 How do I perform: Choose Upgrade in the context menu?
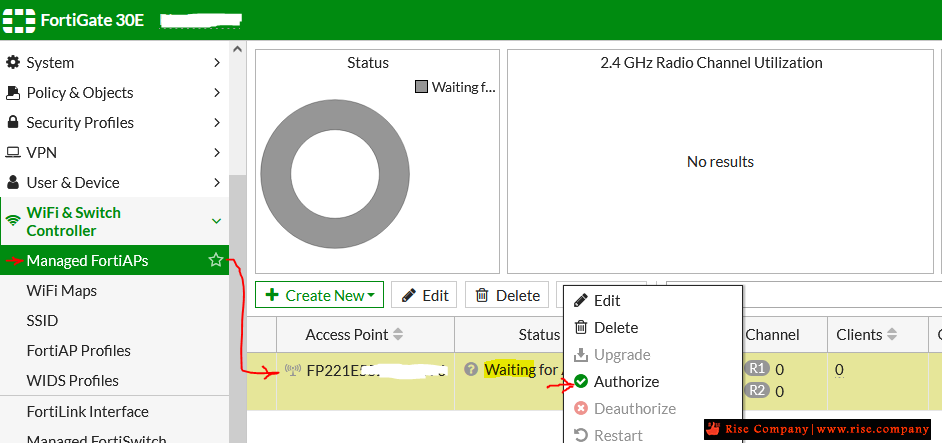[x=652, y=355]
